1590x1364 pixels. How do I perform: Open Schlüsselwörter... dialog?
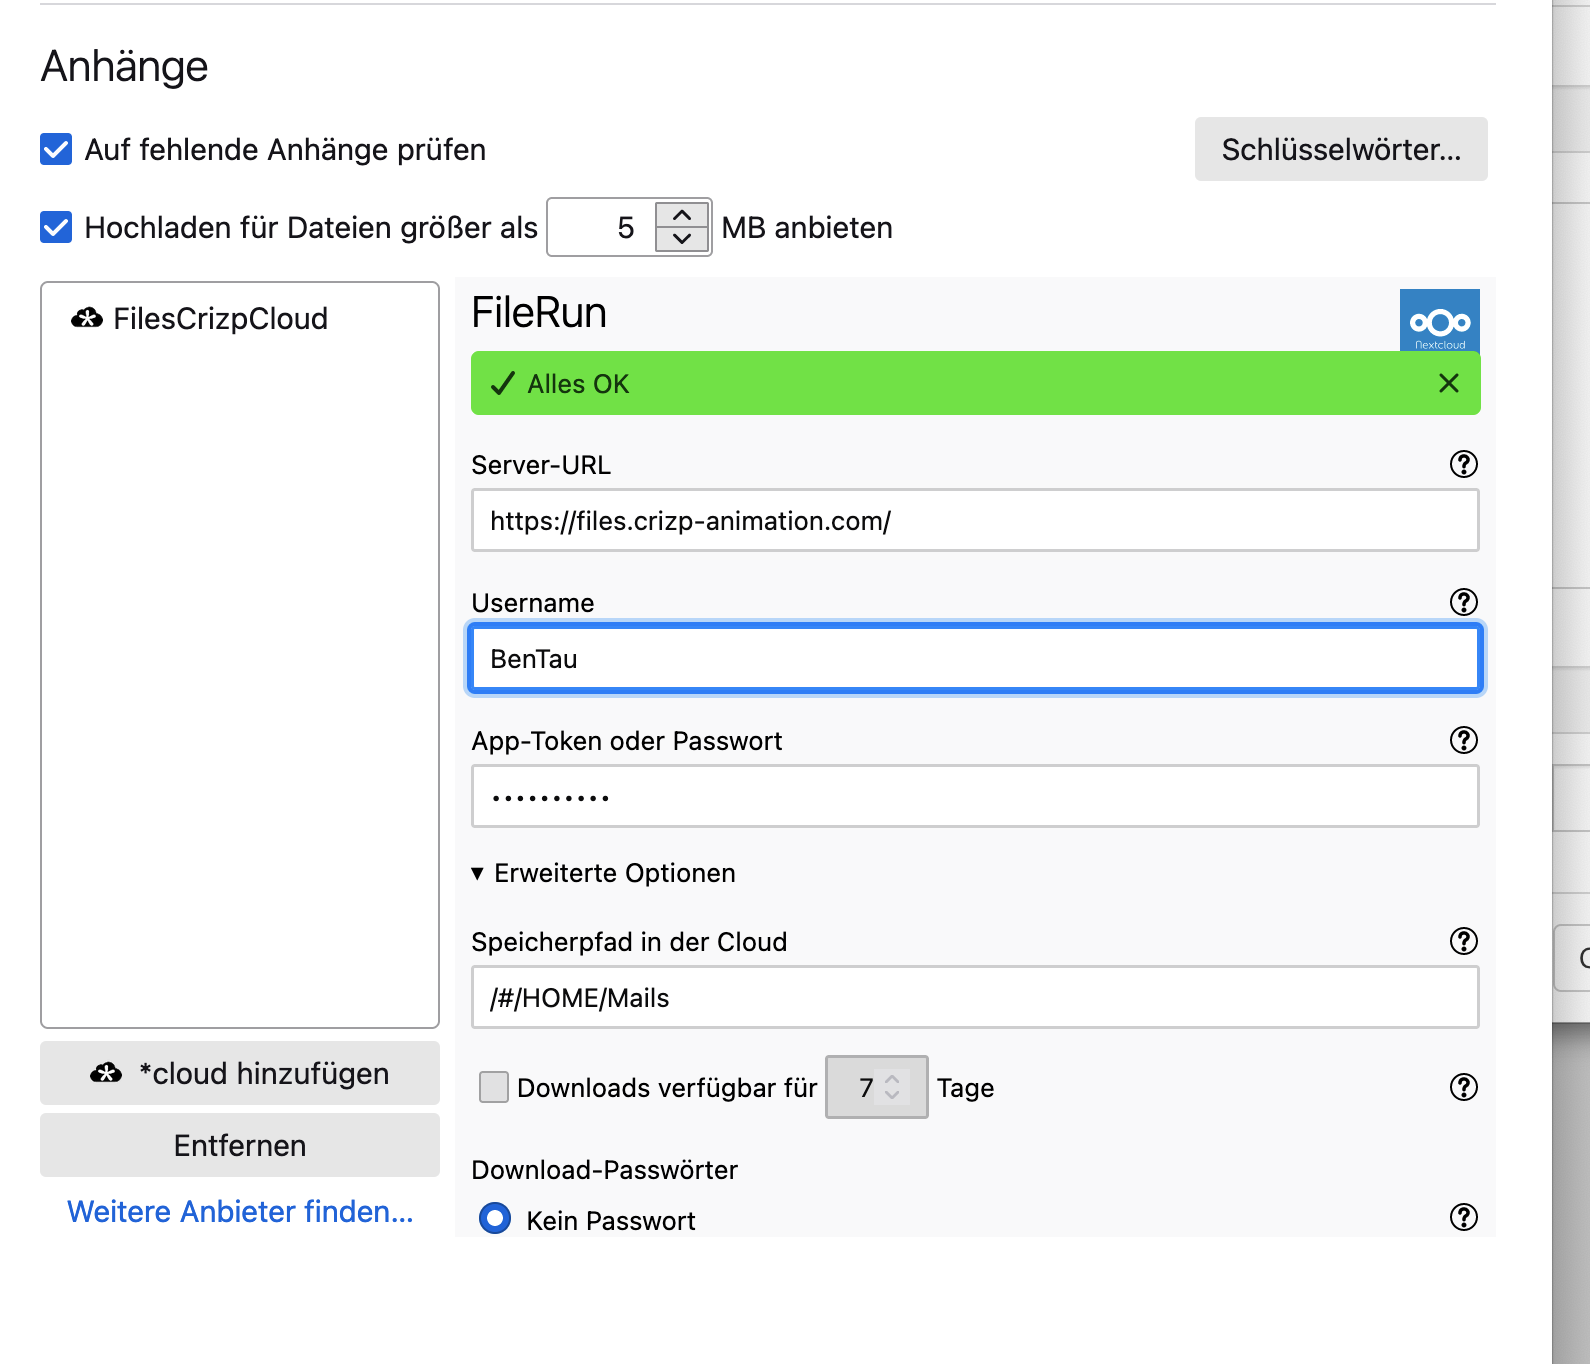pos(1341,149)
